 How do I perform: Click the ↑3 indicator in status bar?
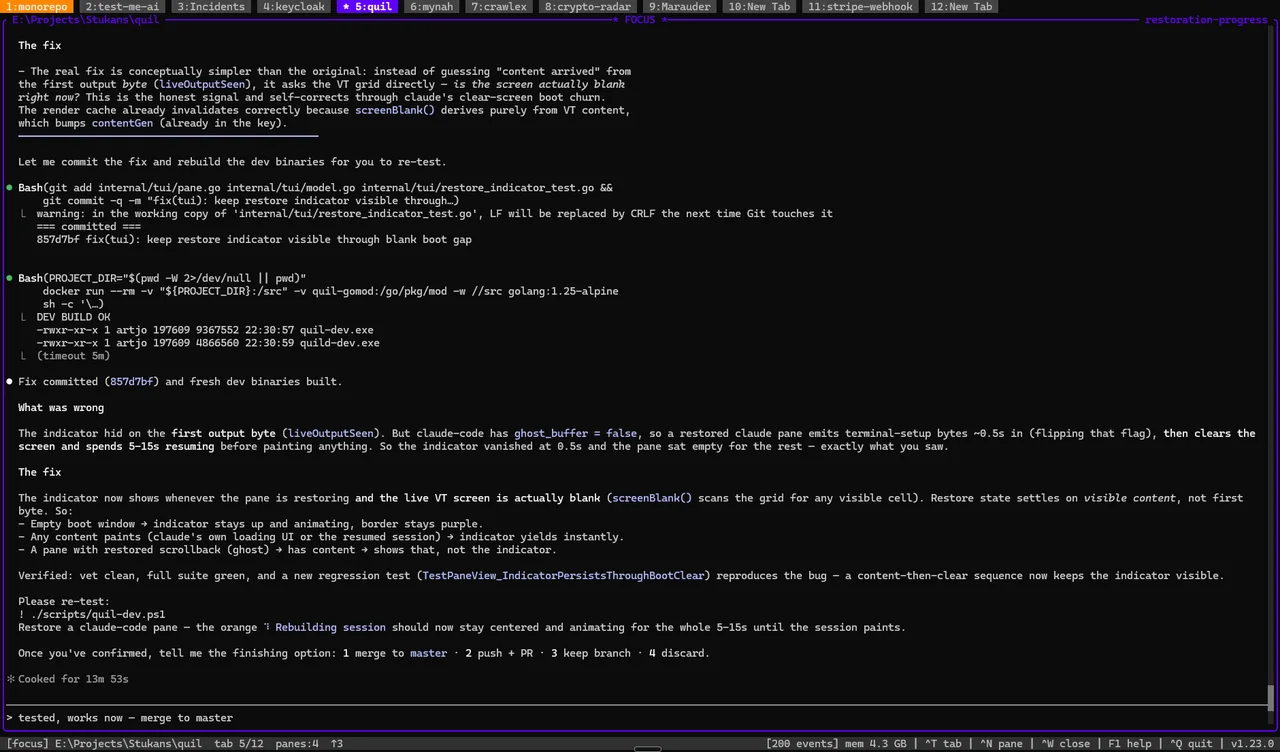pyautogui.click(x=337, y=744)
